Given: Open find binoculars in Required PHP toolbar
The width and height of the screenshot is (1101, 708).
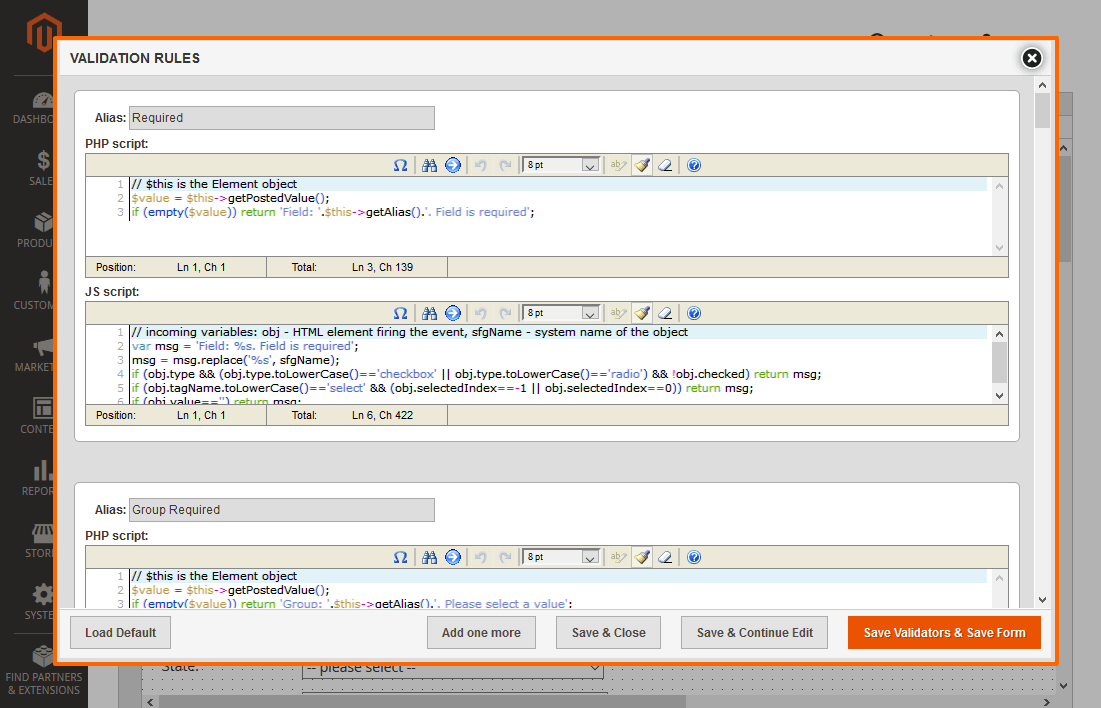Looking at the screenshot, I should point(430,165).
